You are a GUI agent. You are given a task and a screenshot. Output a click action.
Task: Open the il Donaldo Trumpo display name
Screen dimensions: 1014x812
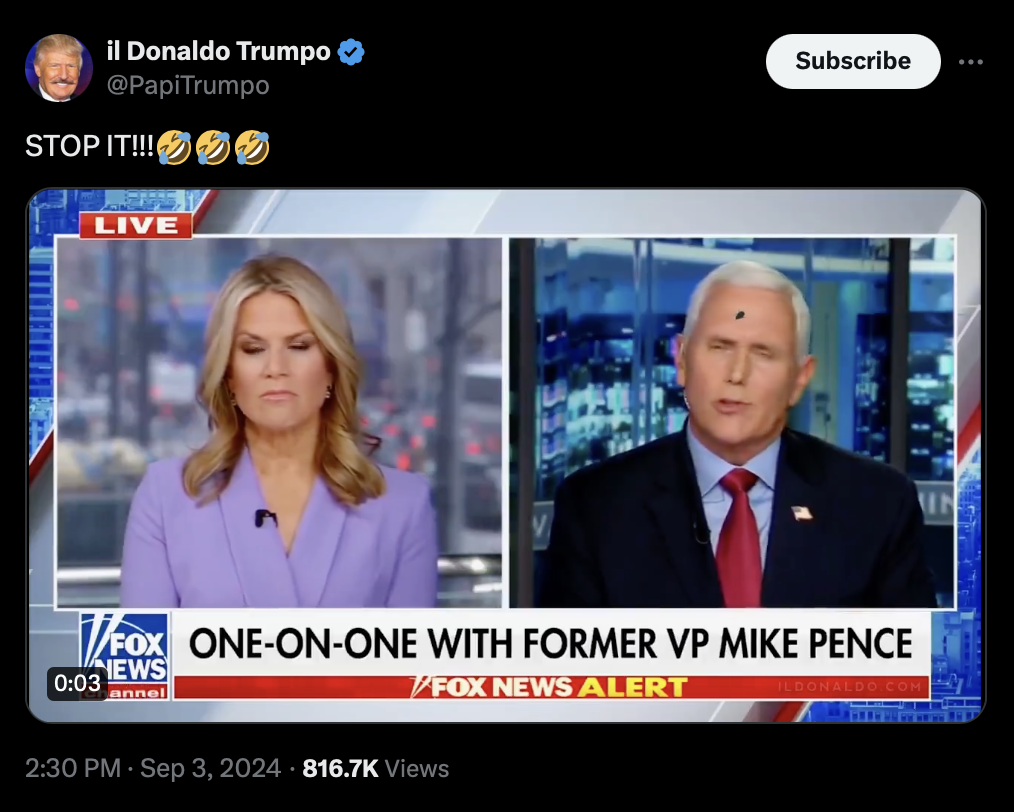click(x=219, y=51)
